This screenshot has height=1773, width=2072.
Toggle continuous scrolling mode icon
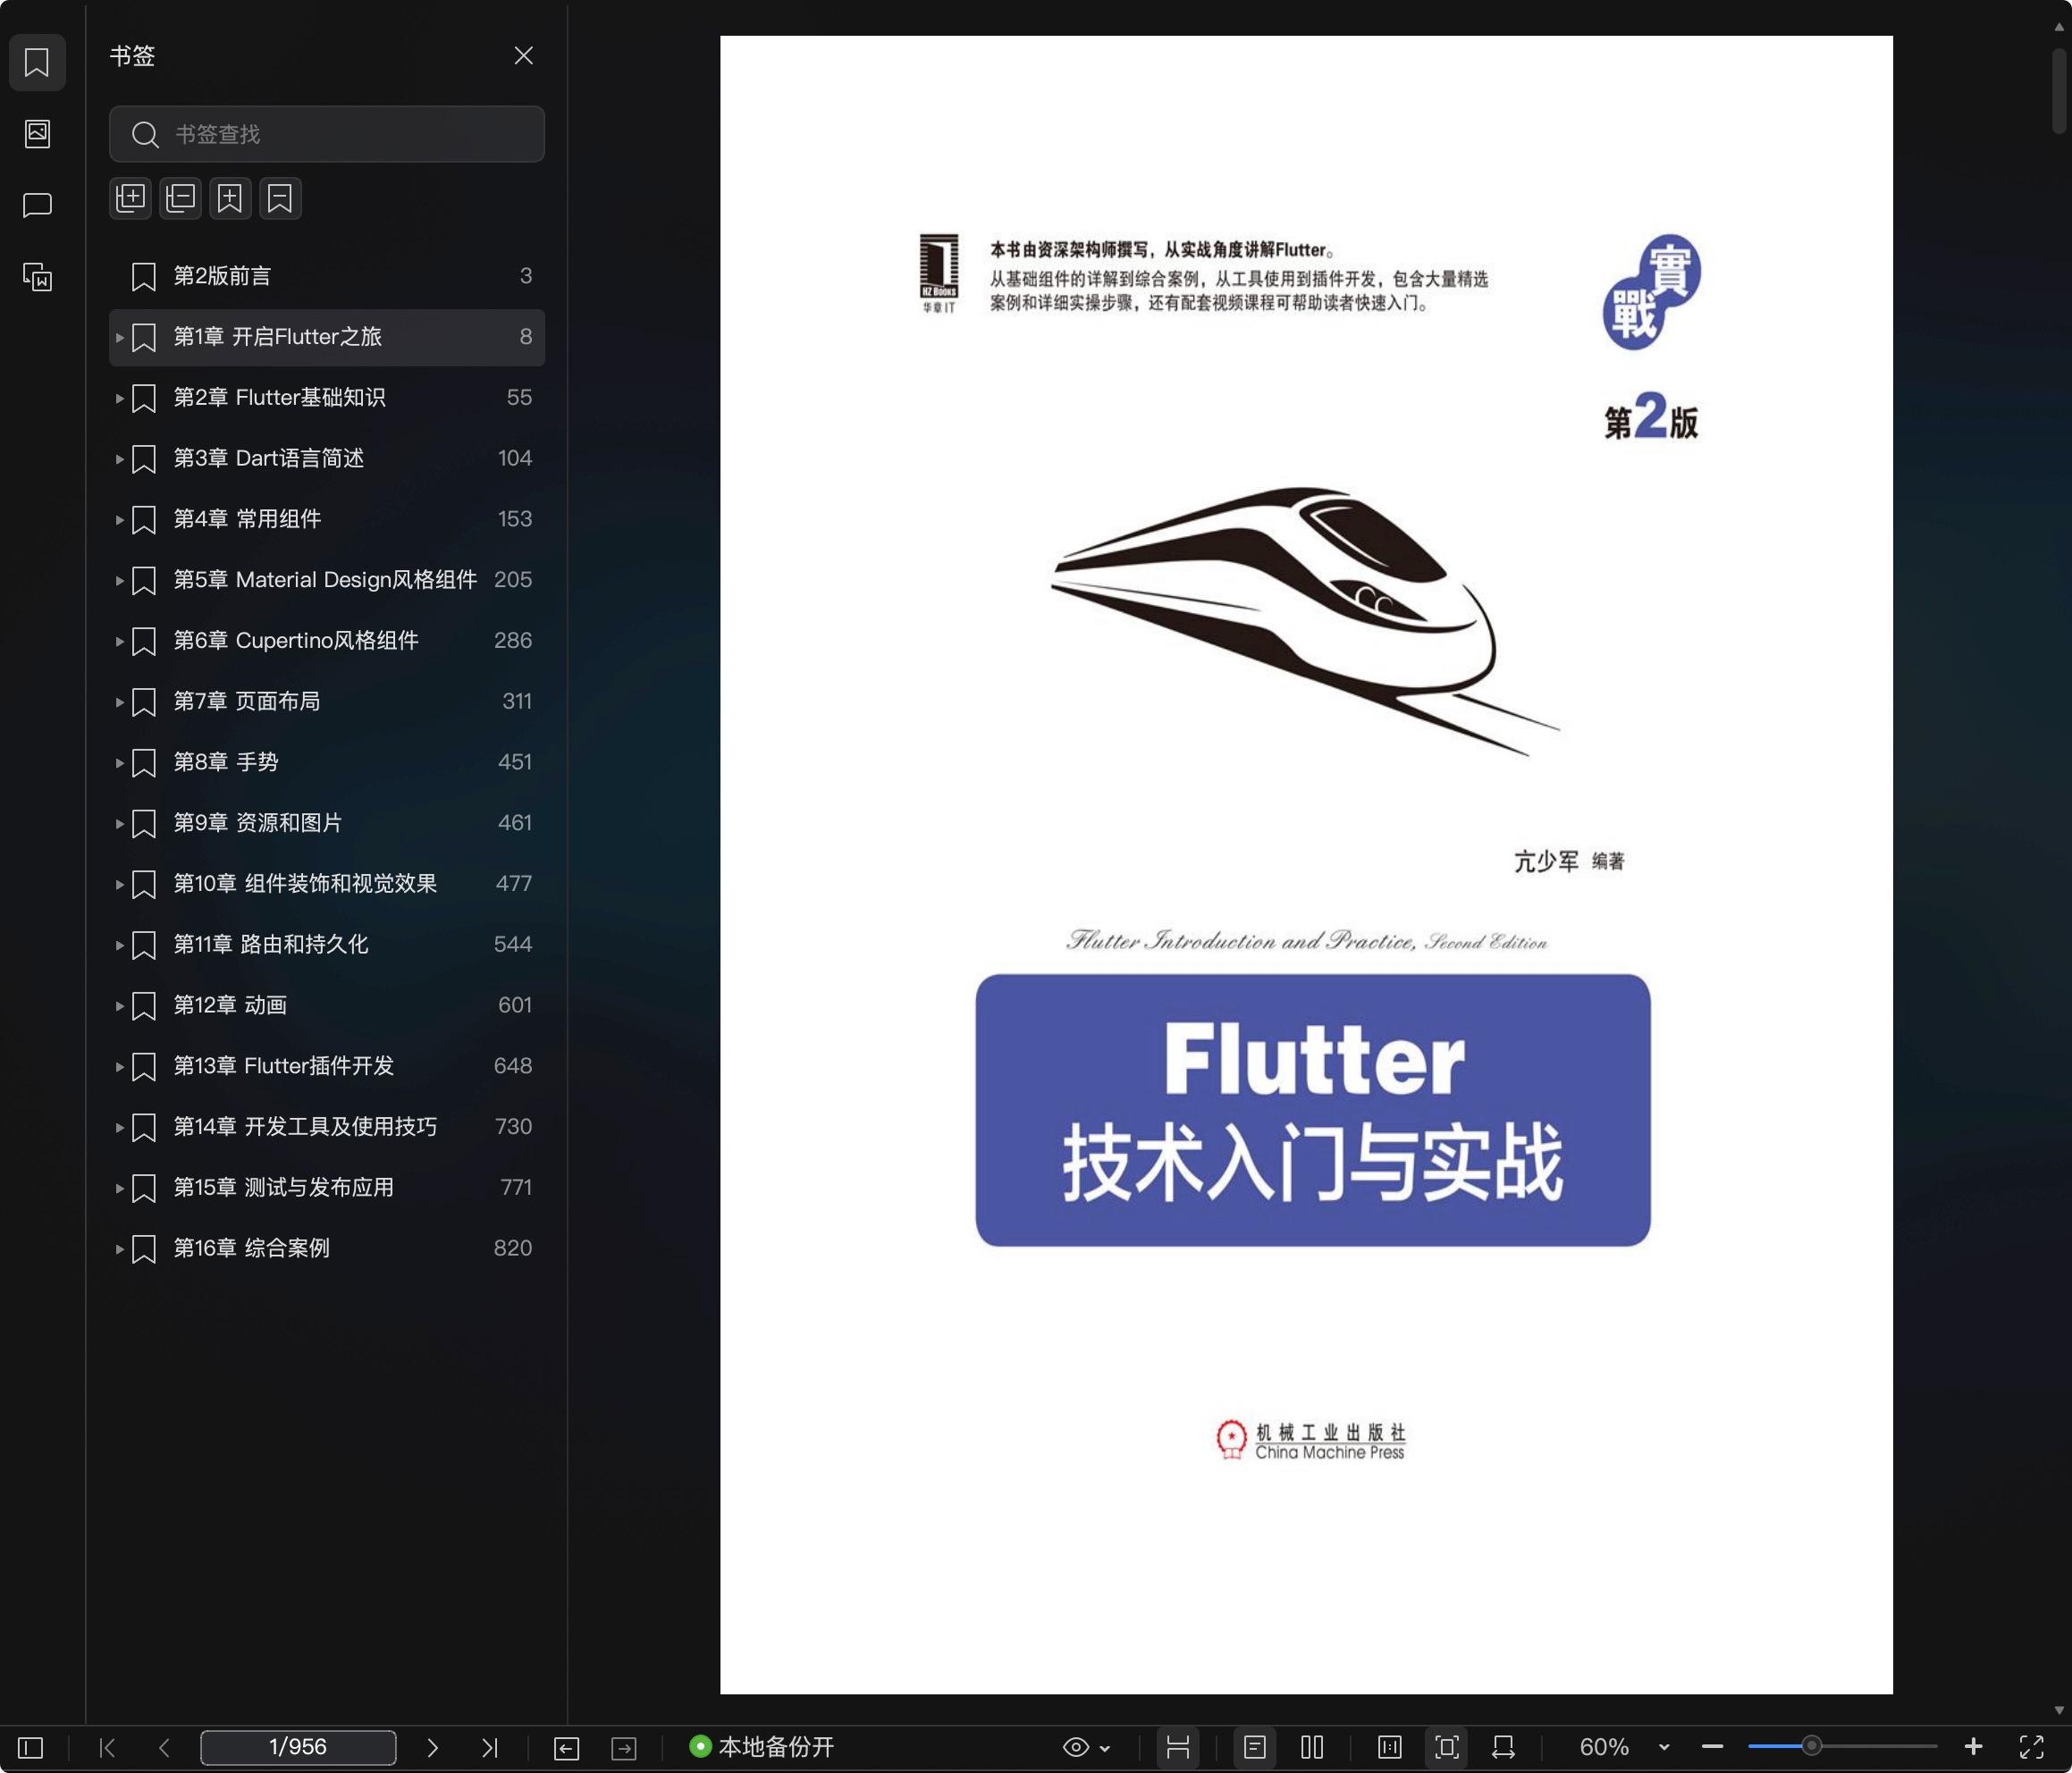point(1178,1747)
